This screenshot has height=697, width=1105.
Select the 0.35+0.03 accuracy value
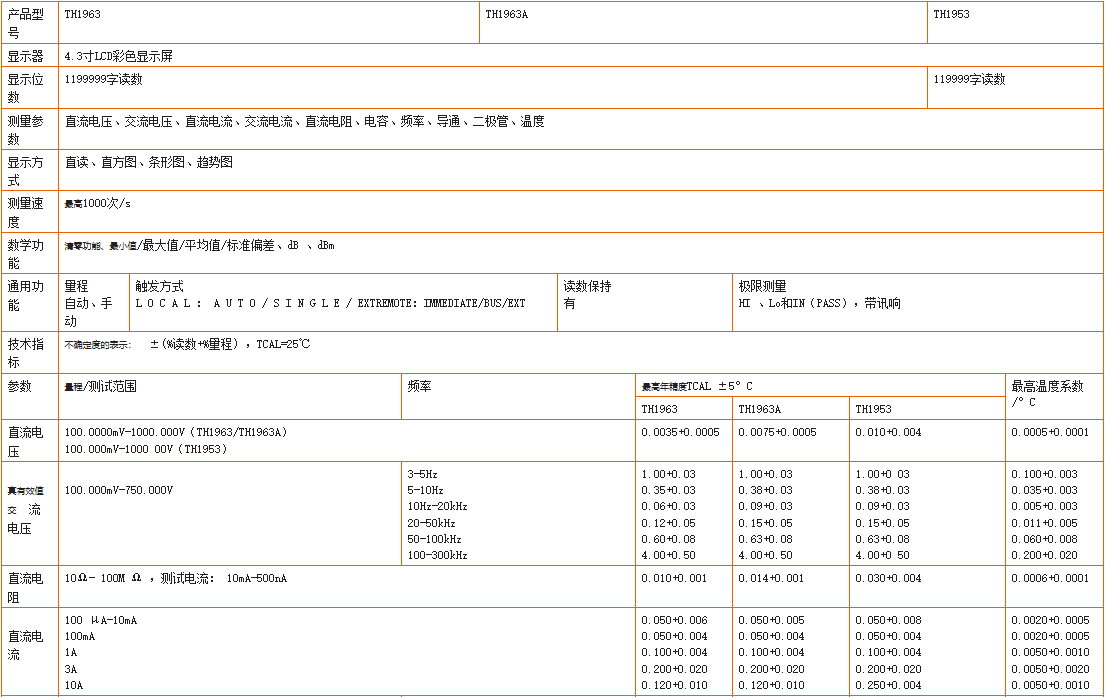(669, 491)
